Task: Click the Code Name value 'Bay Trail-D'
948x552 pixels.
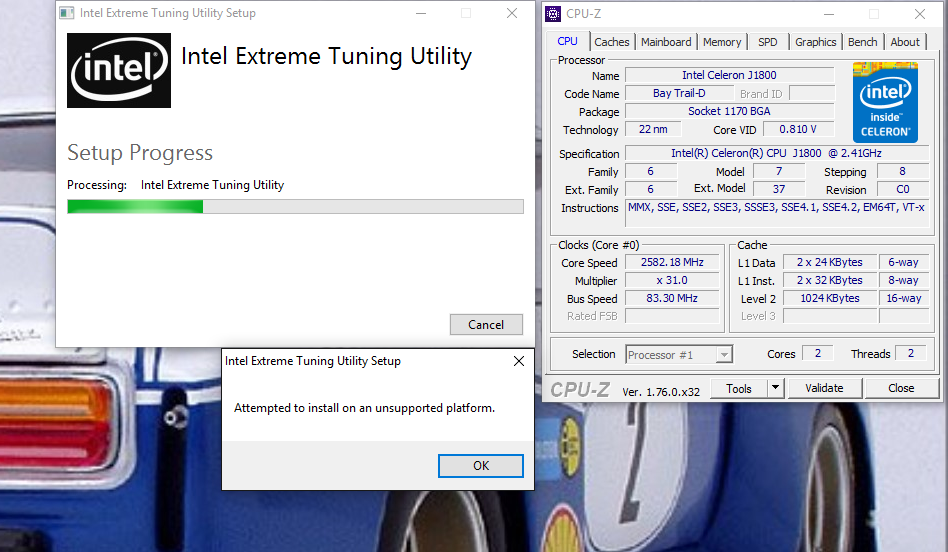Action: pos(679,93)
